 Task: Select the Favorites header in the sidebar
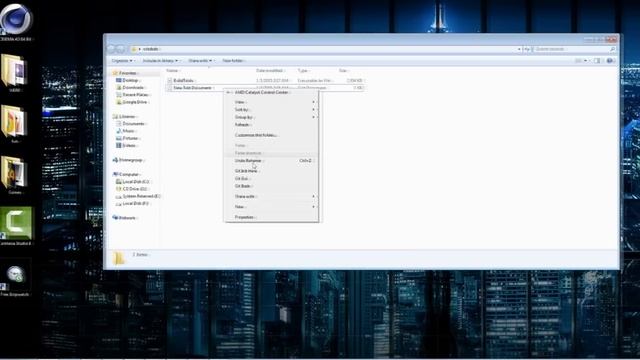126,73
